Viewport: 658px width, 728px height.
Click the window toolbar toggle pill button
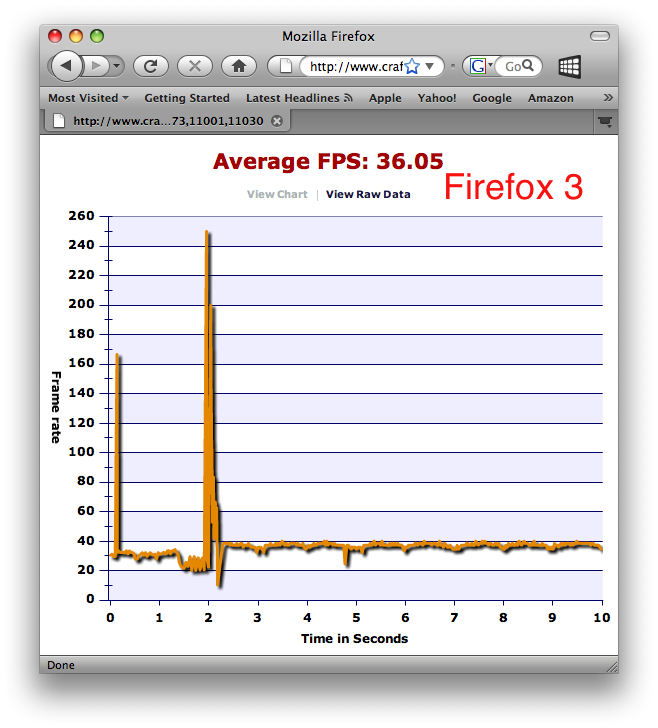click(x=599, y=36)
